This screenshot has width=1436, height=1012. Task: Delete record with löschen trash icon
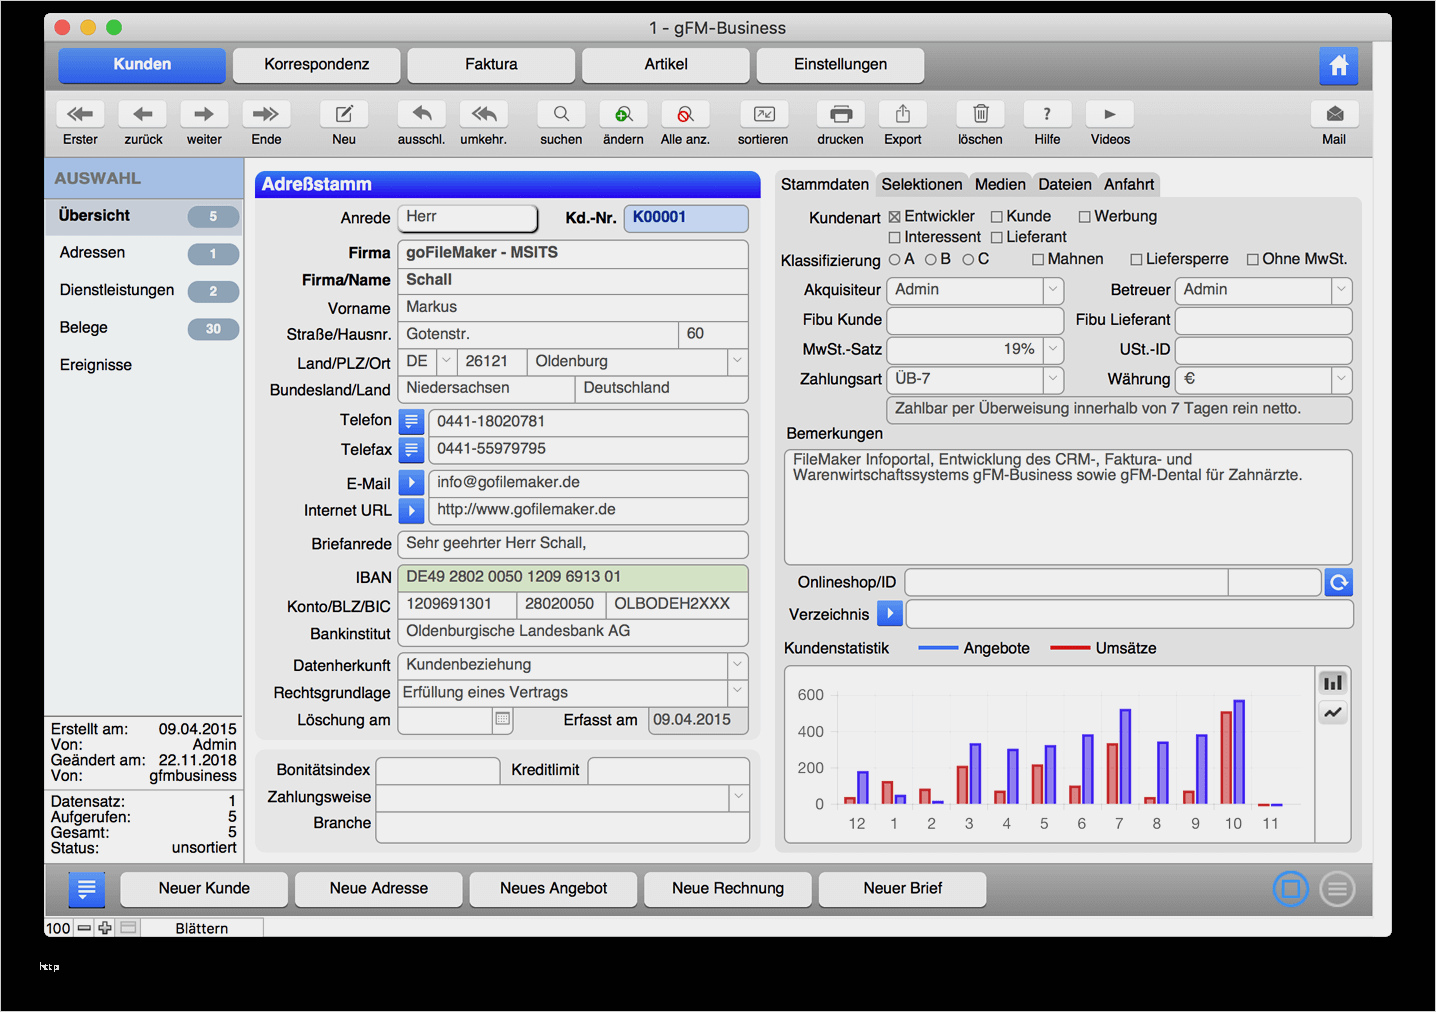click(x=980, y=114)
